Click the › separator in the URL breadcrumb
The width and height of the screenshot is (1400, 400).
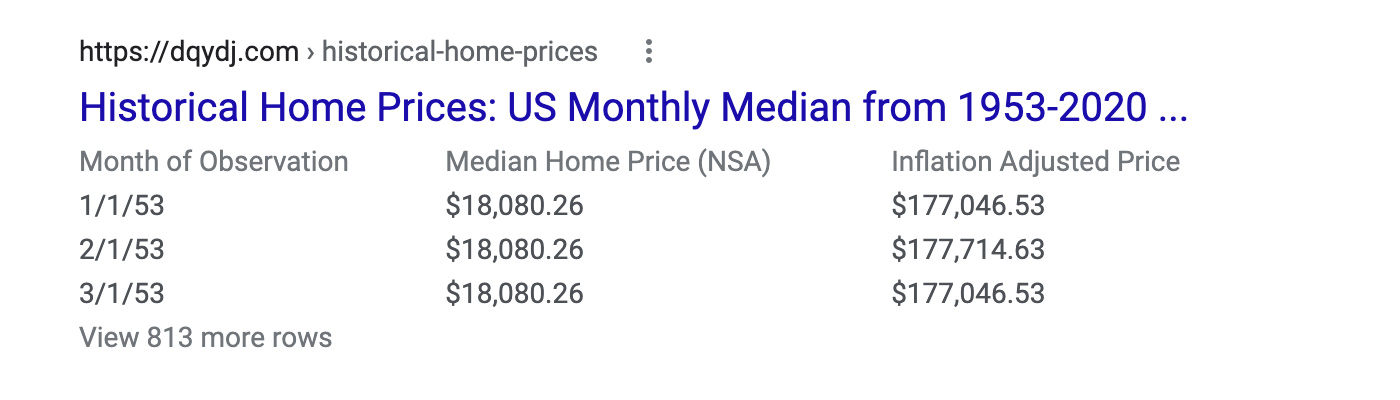pos(311,53)
